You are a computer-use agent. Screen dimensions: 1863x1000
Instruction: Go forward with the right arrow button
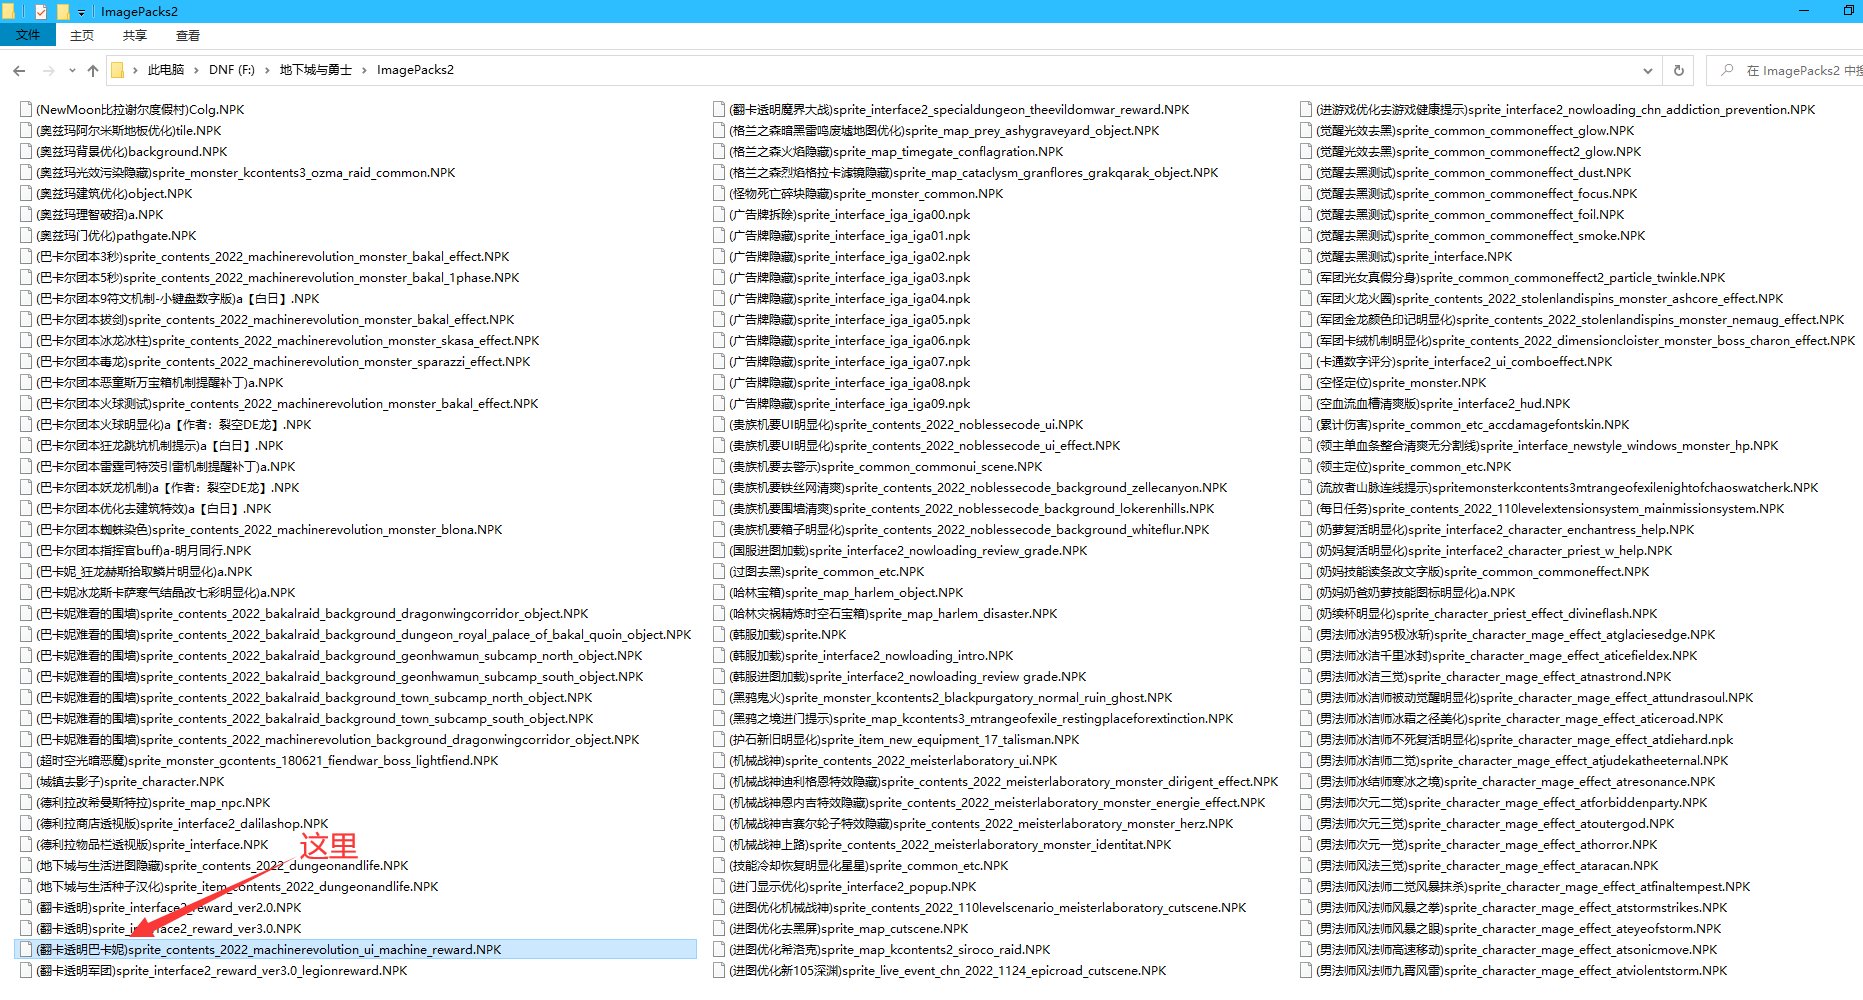(48, 70)
